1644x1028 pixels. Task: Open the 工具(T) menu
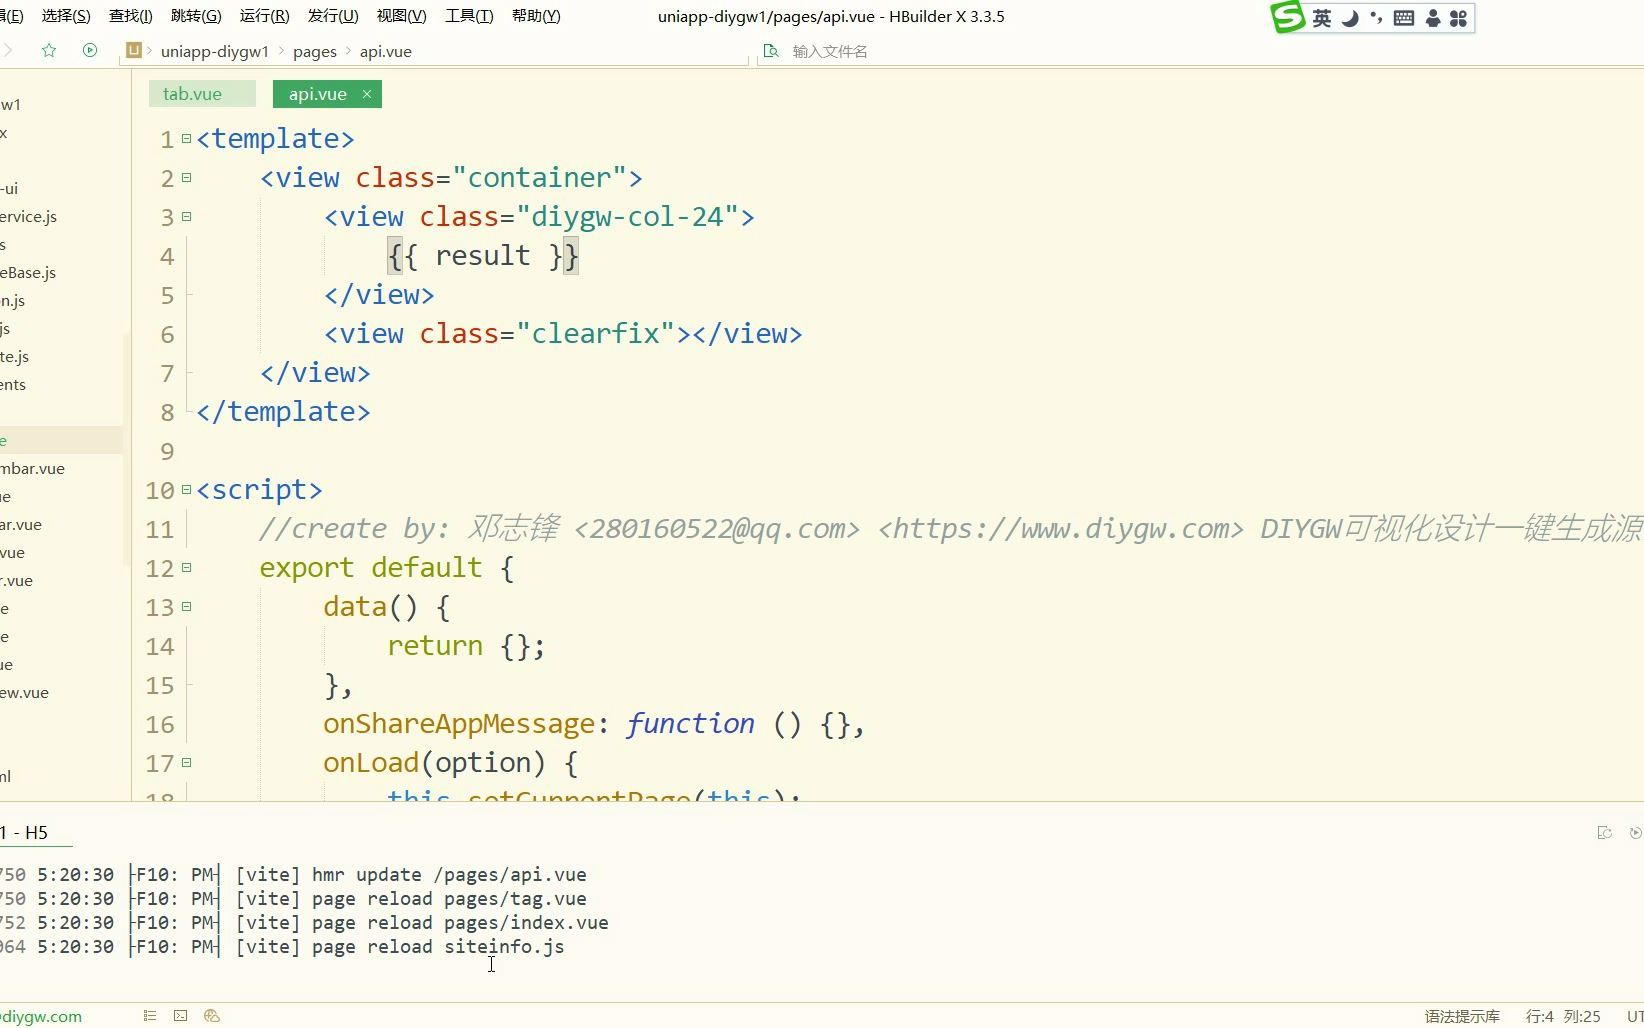click(469, 16)
